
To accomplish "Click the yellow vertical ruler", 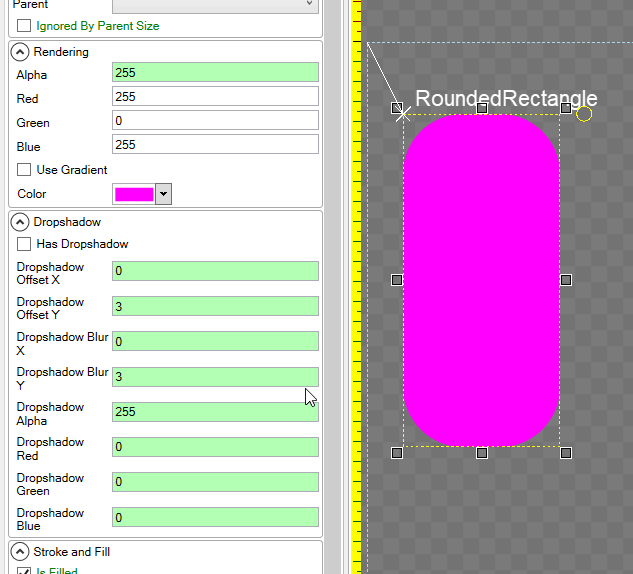I will pos(356,287).
